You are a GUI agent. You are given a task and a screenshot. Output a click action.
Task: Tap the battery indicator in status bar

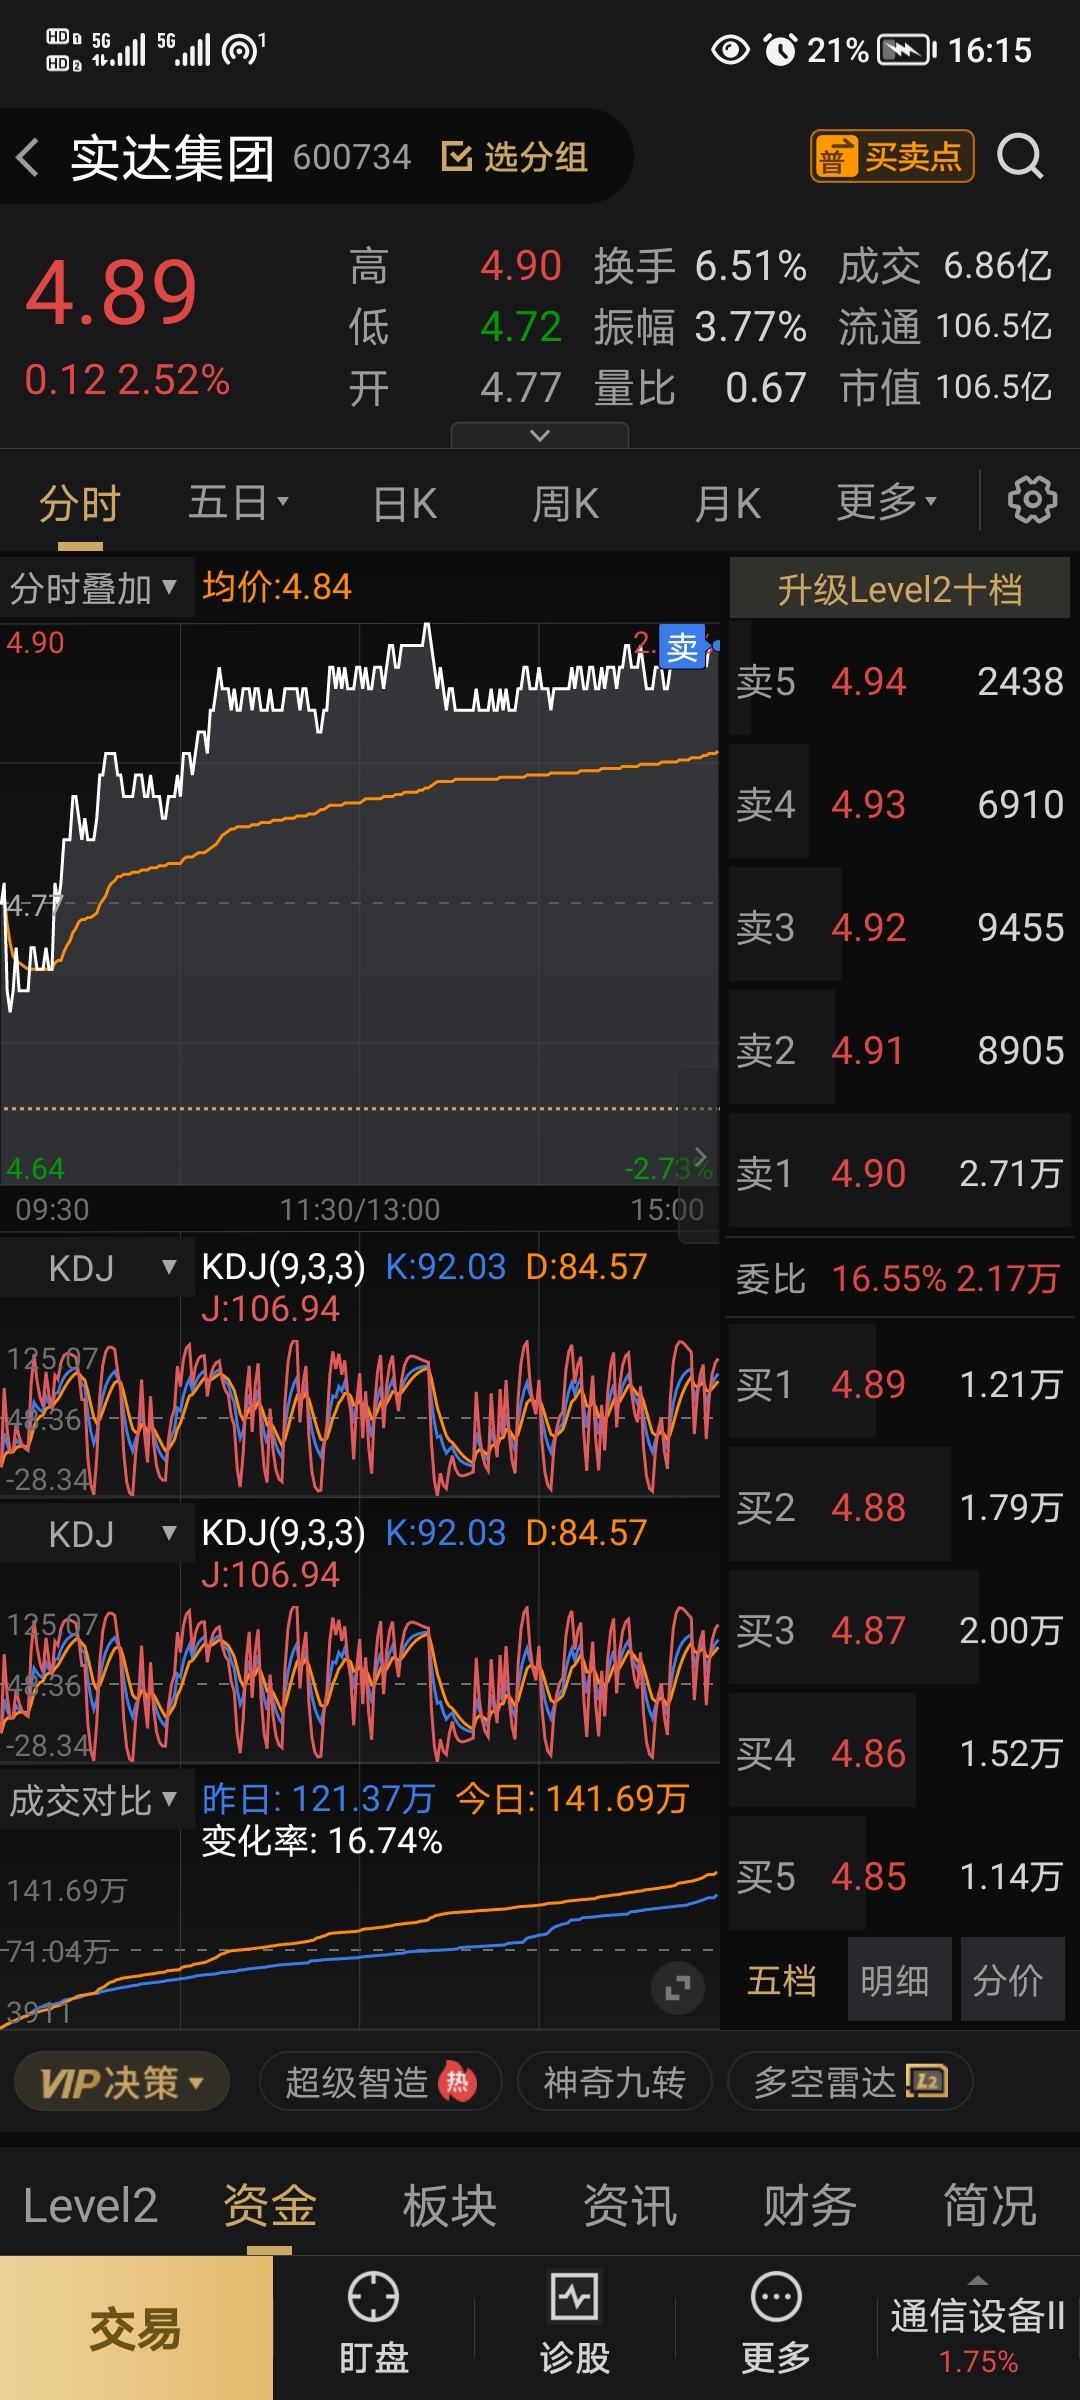[906, 49]
